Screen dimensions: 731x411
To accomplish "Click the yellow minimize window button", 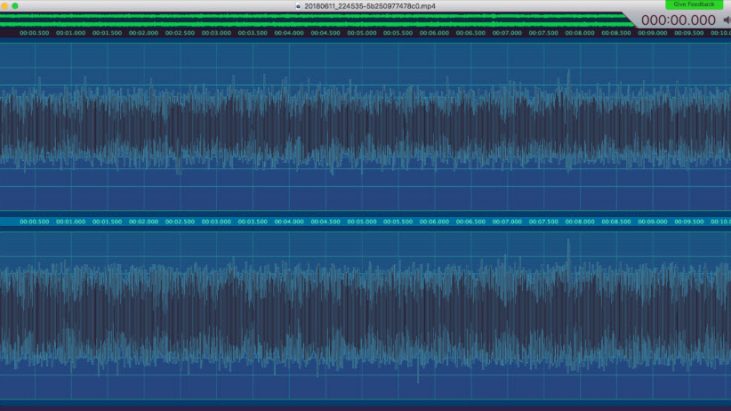I will point(5,6).
